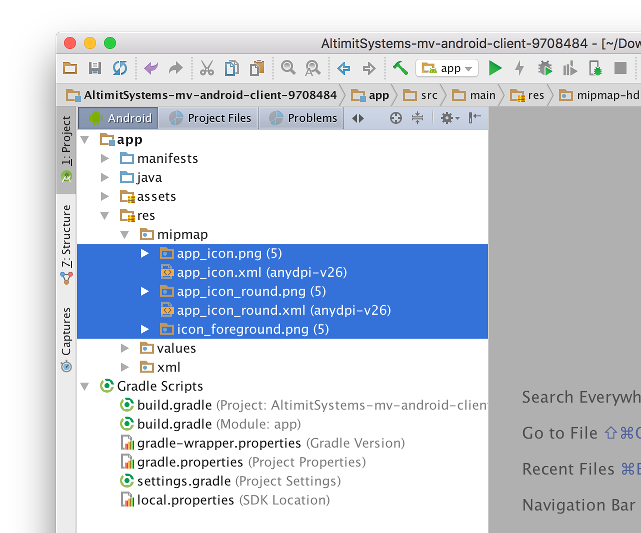Start the profiler icon in toolbar
Image resolution: width=641 pixels, height=533 pixels.
[x=569, y=68]
